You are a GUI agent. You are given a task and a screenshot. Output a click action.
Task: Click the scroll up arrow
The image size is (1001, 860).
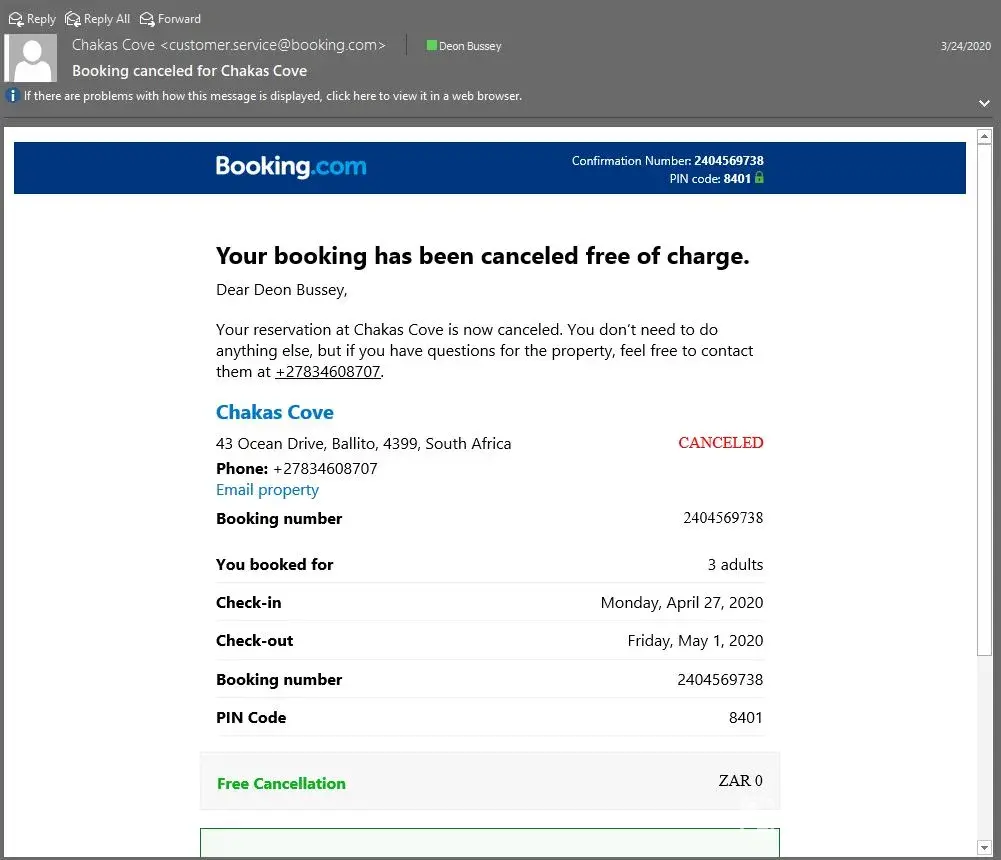click(984, 137)
